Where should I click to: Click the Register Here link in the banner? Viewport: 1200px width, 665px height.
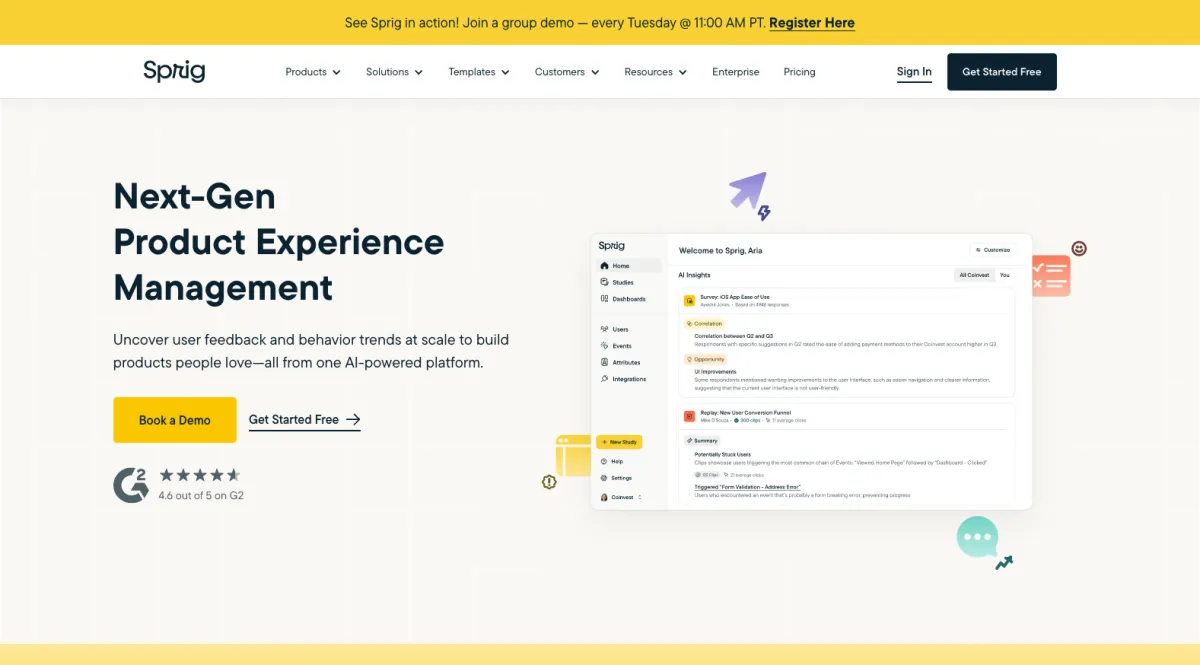[812, 22]
